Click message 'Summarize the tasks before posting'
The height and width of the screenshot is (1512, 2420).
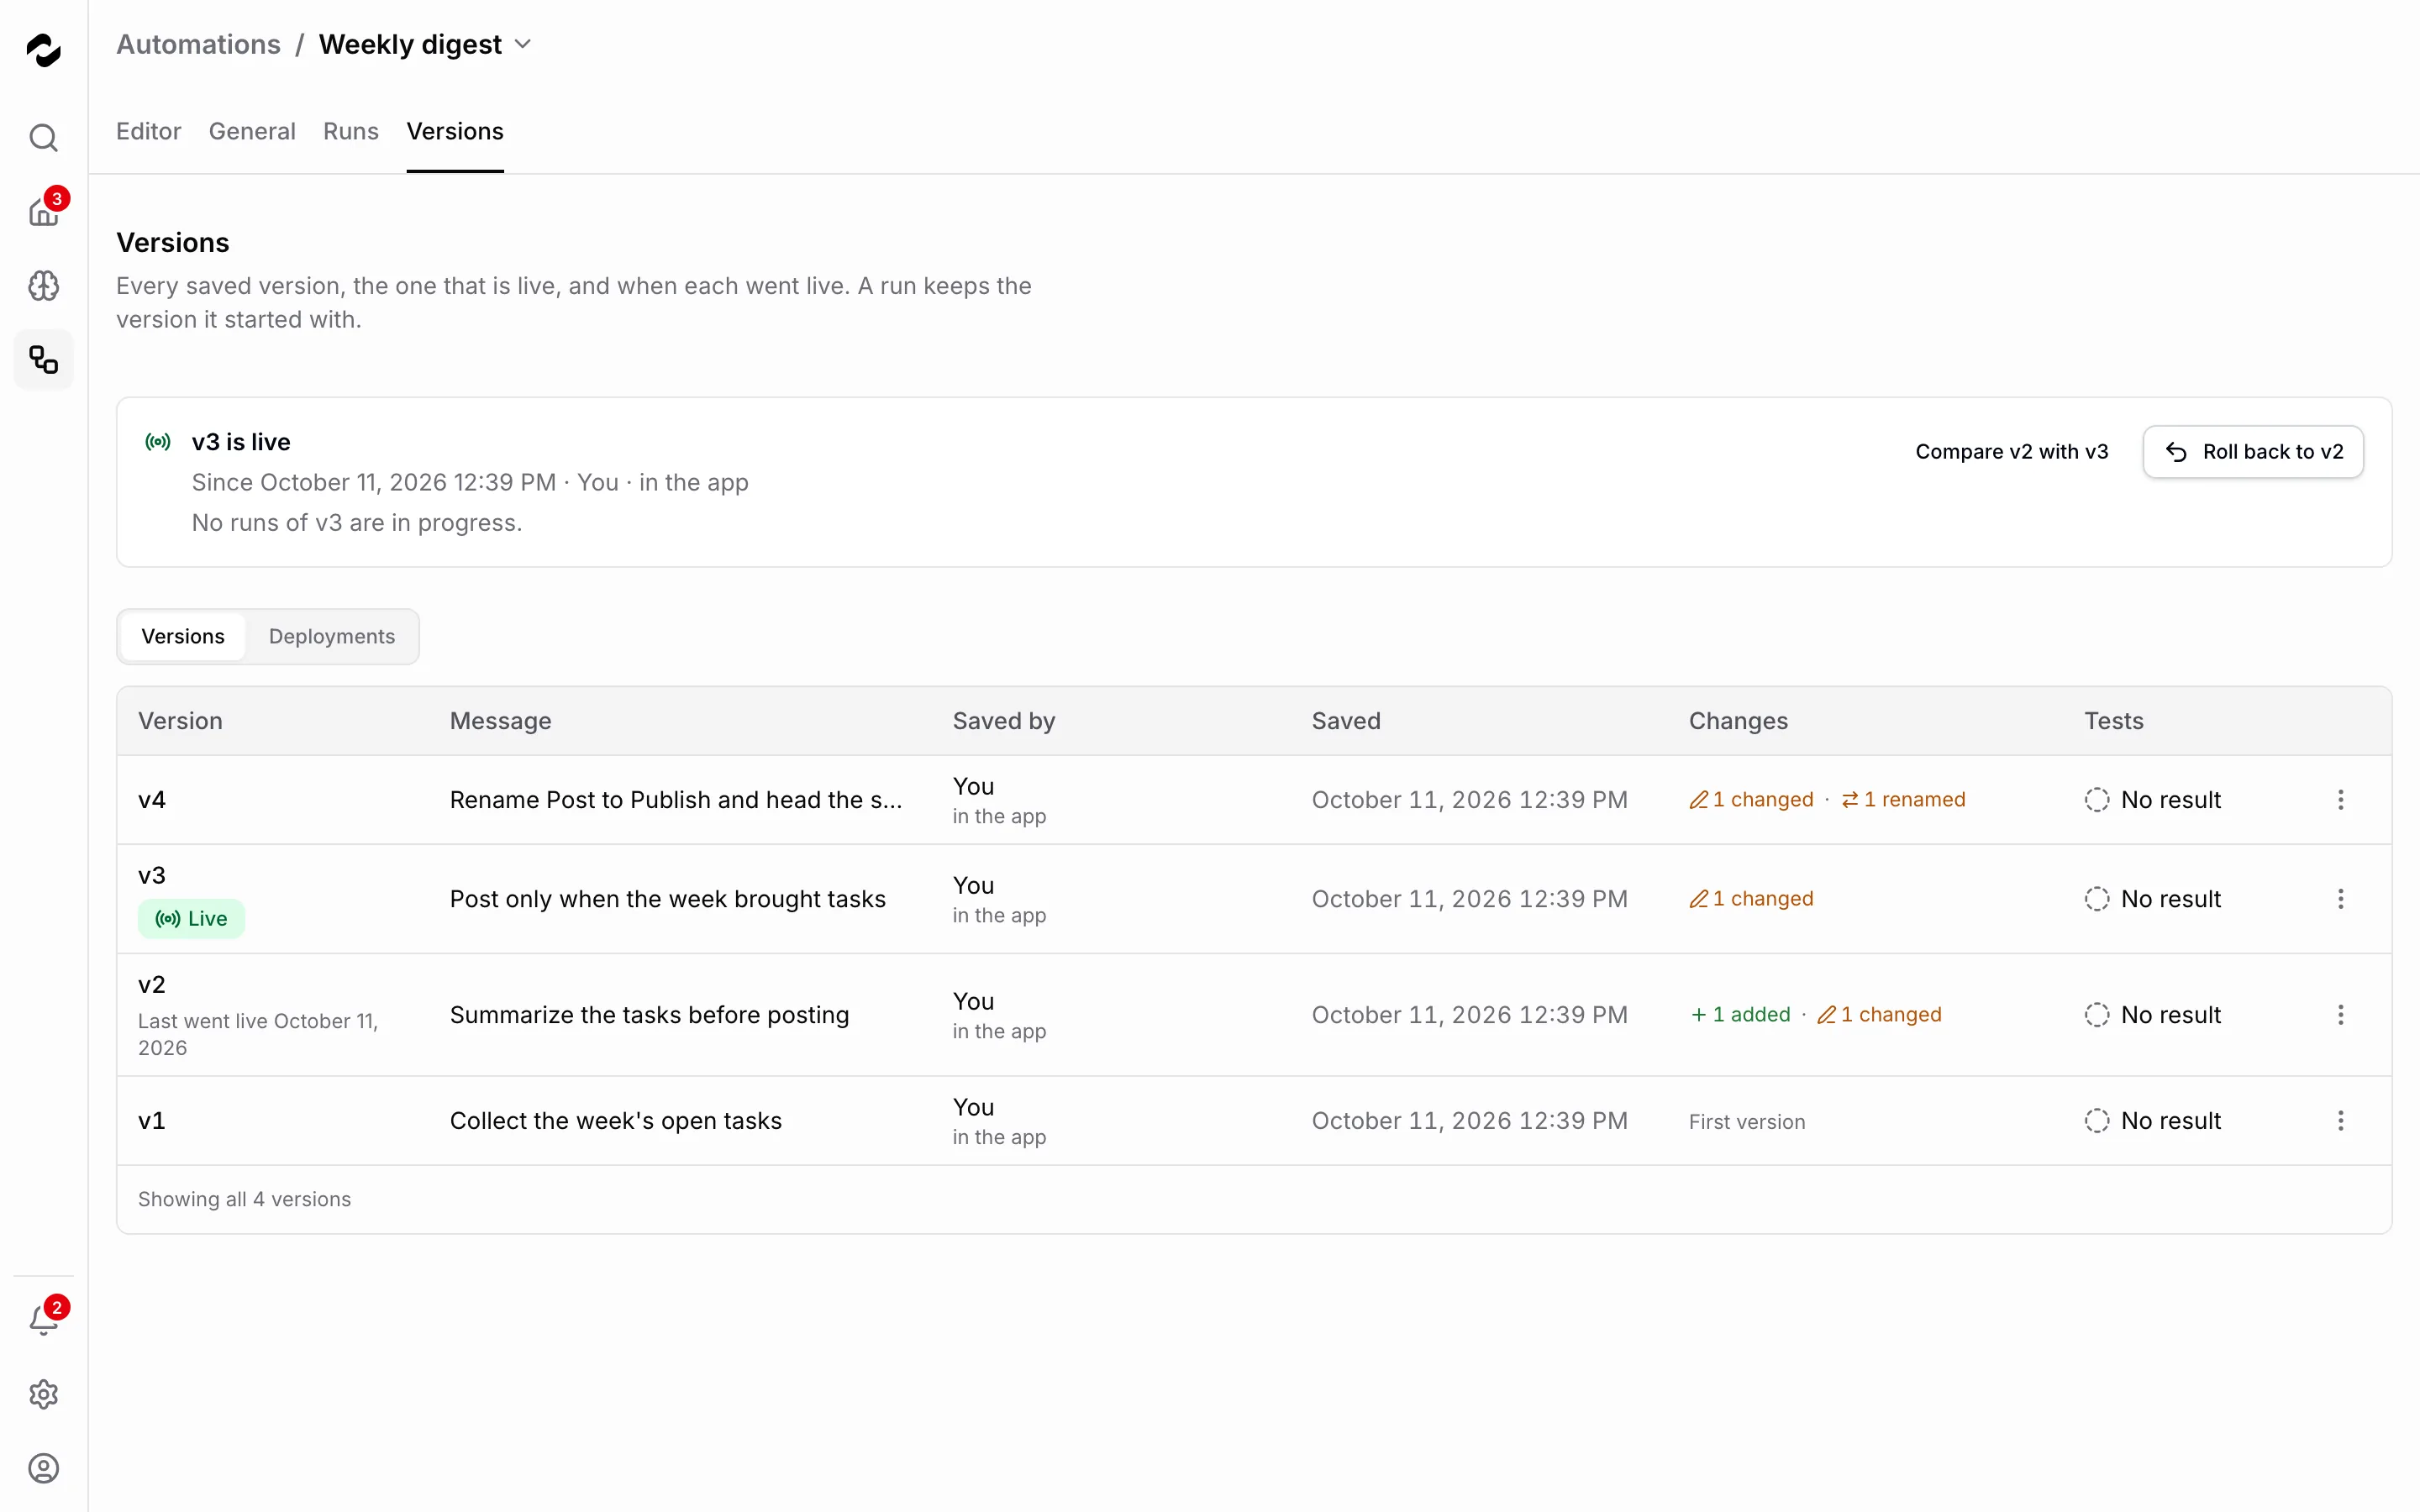[649, 1015]
